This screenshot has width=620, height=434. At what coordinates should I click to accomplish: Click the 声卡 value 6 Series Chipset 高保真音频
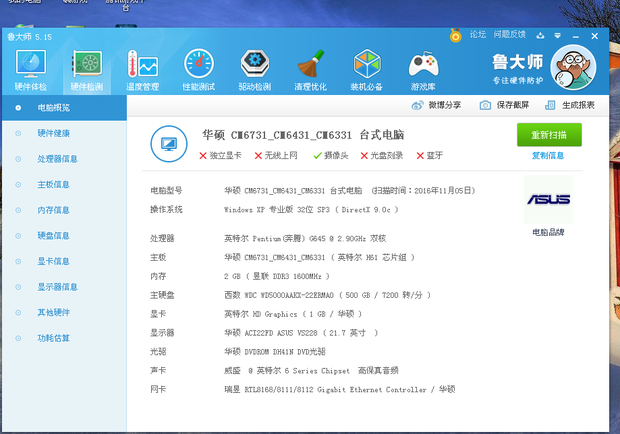click(x=311, y=371)
